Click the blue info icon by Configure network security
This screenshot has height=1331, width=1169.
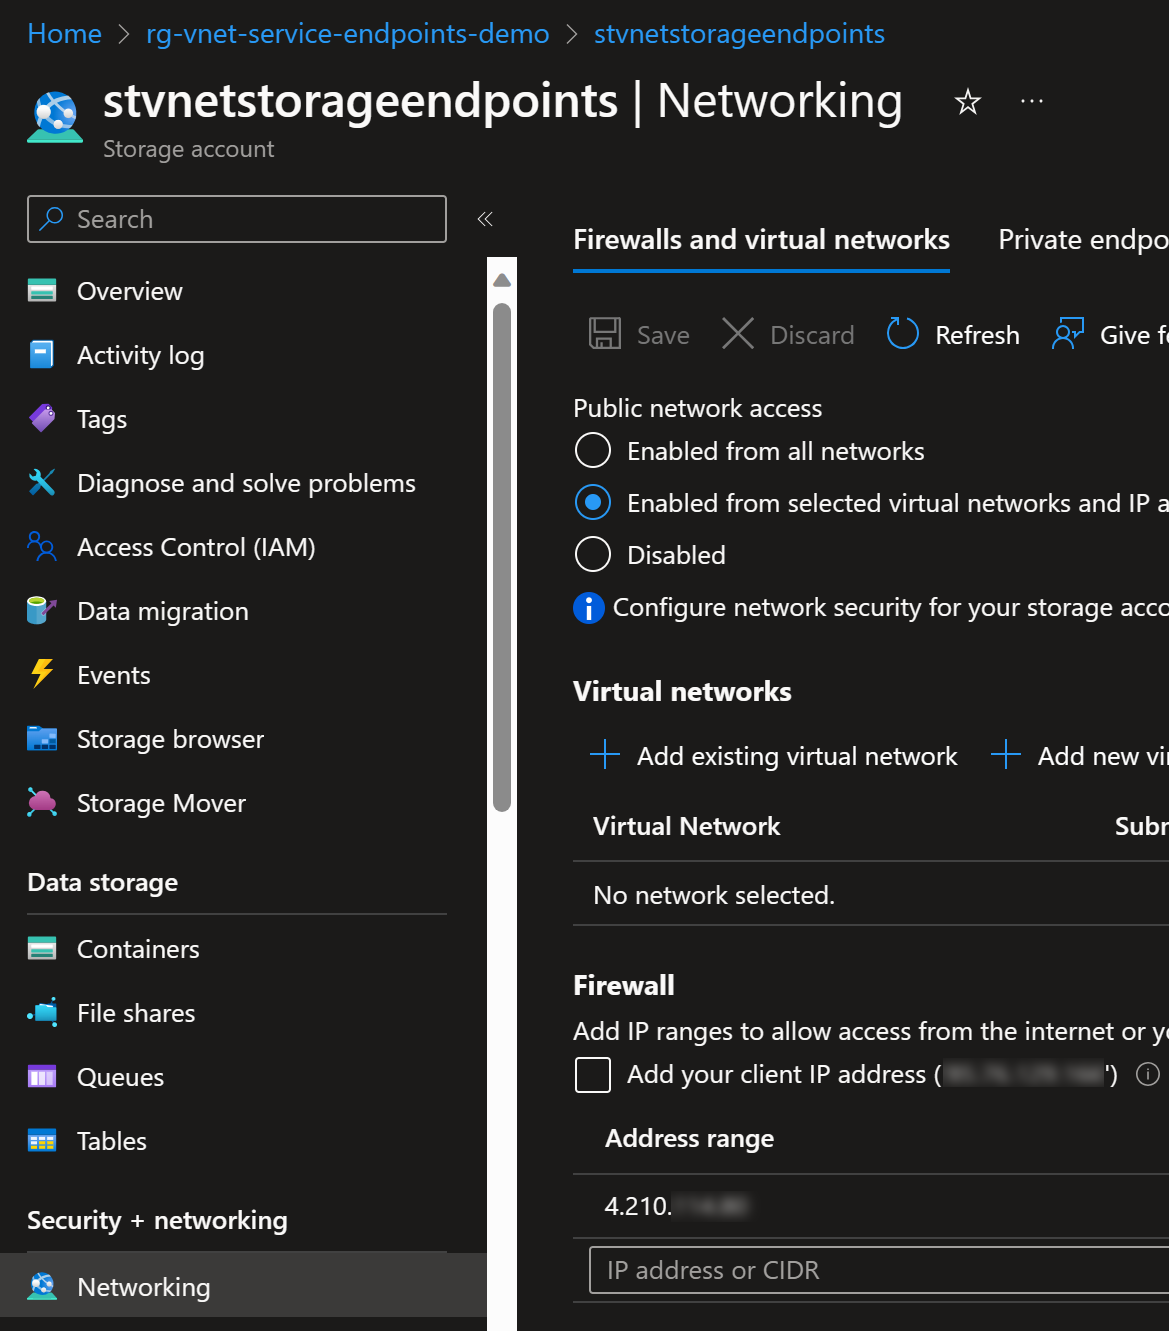(x=589, y=607)
